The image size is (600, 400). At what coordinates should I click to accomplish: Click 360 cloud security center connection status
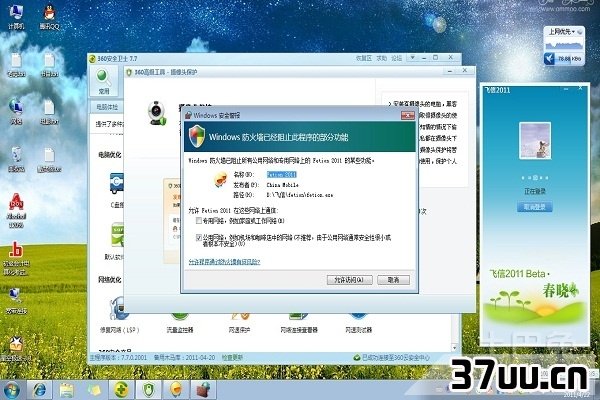pos(391,358)
